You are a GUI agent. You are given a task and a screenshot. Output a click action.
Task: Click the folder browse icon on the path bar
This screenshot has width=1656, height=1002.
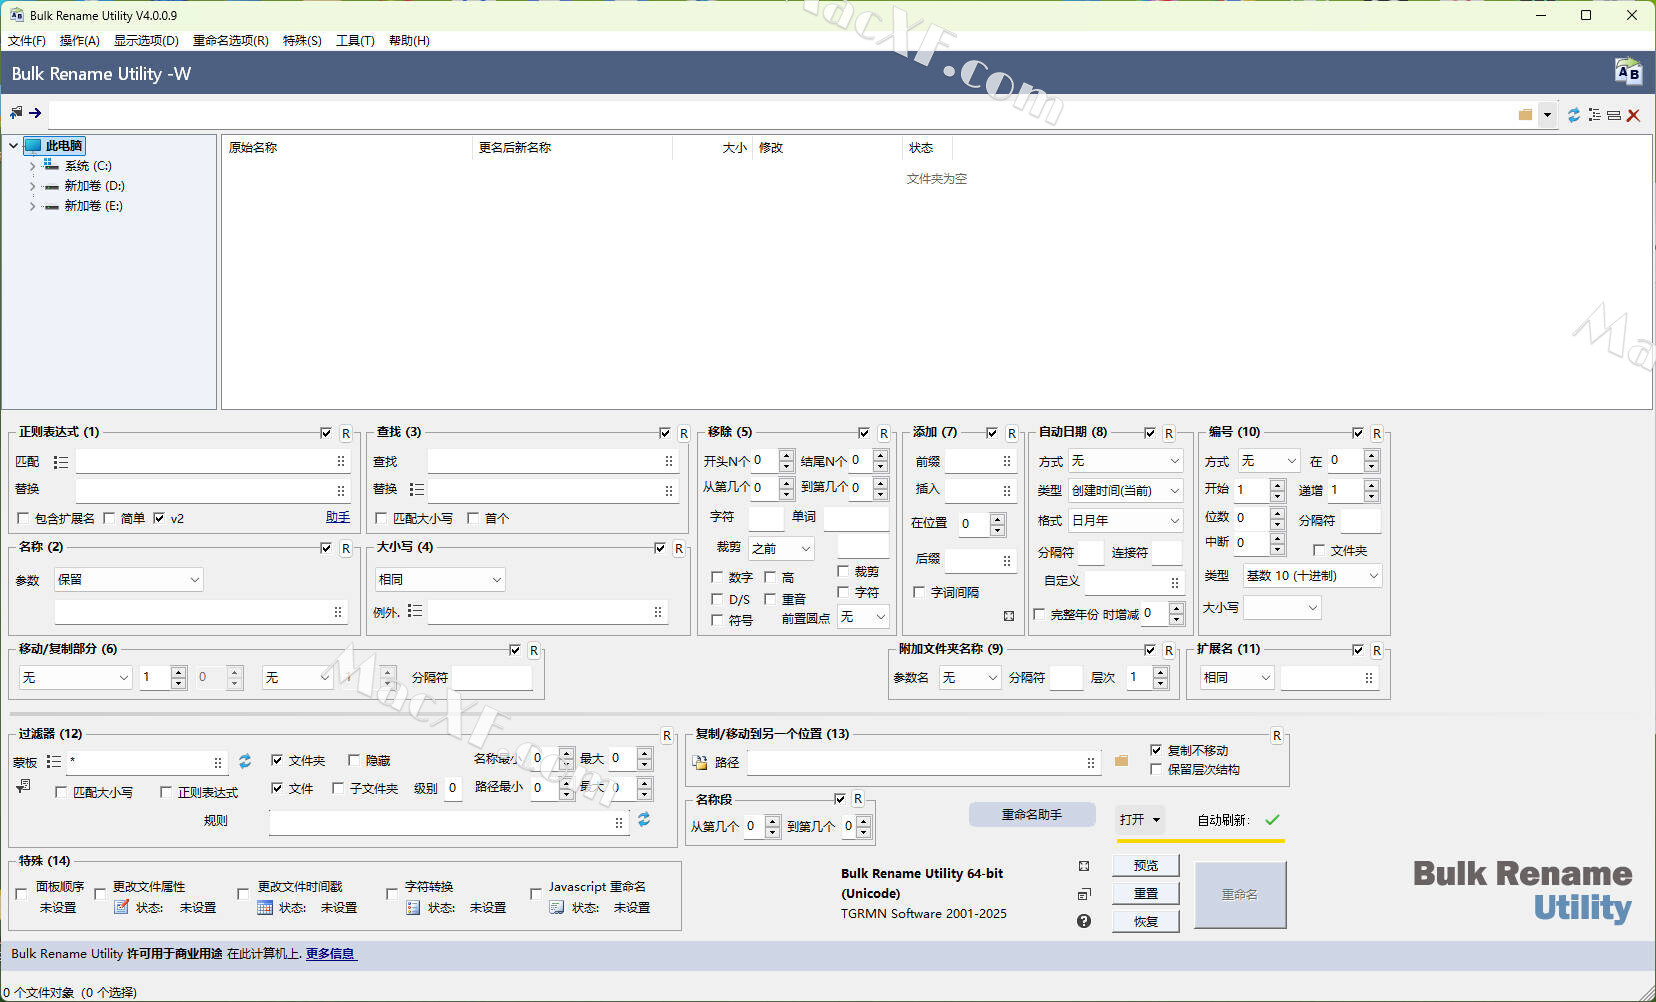[1525, 115]
